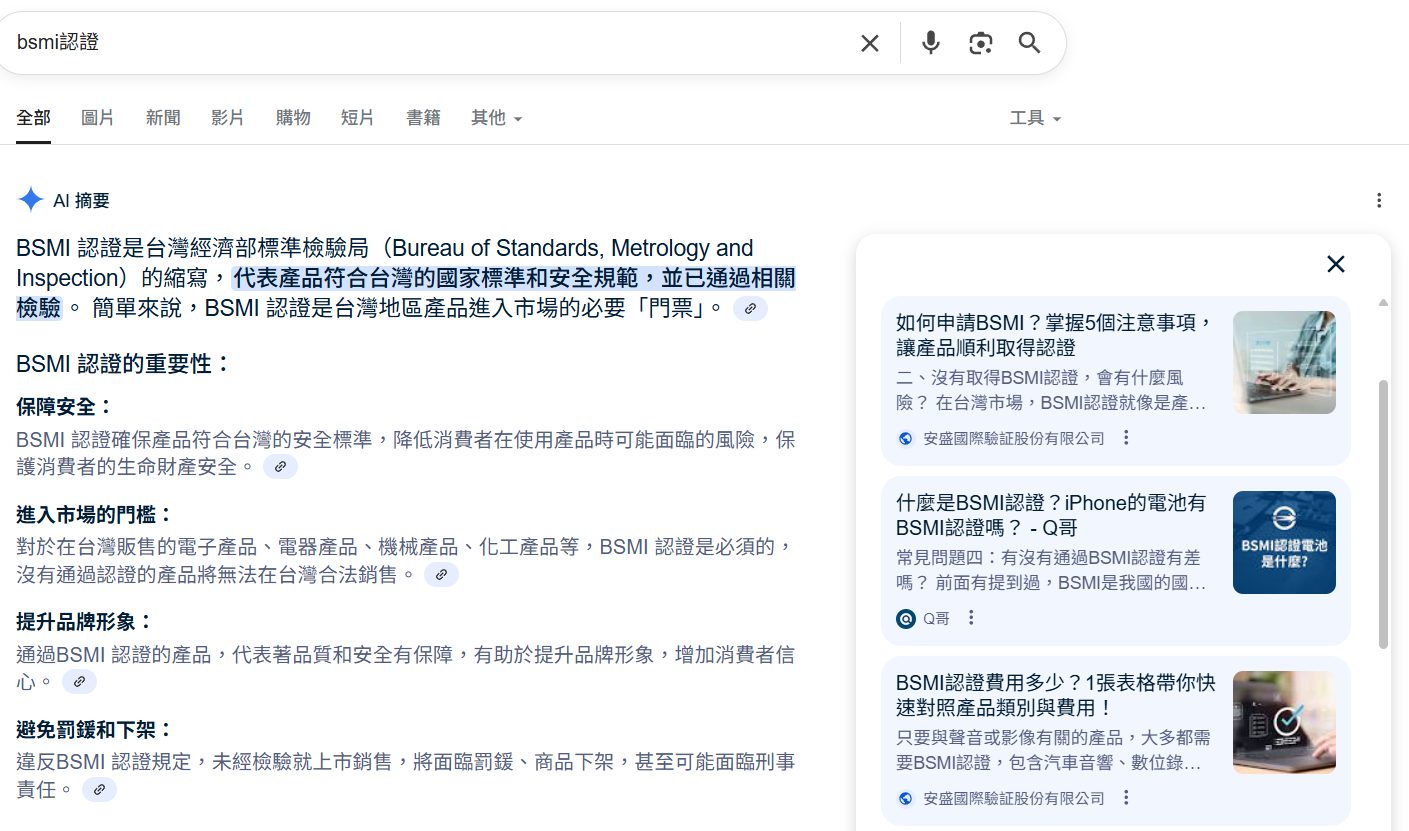Click thumbnail of BSMI認證費用多少 article

point(1284,722)
